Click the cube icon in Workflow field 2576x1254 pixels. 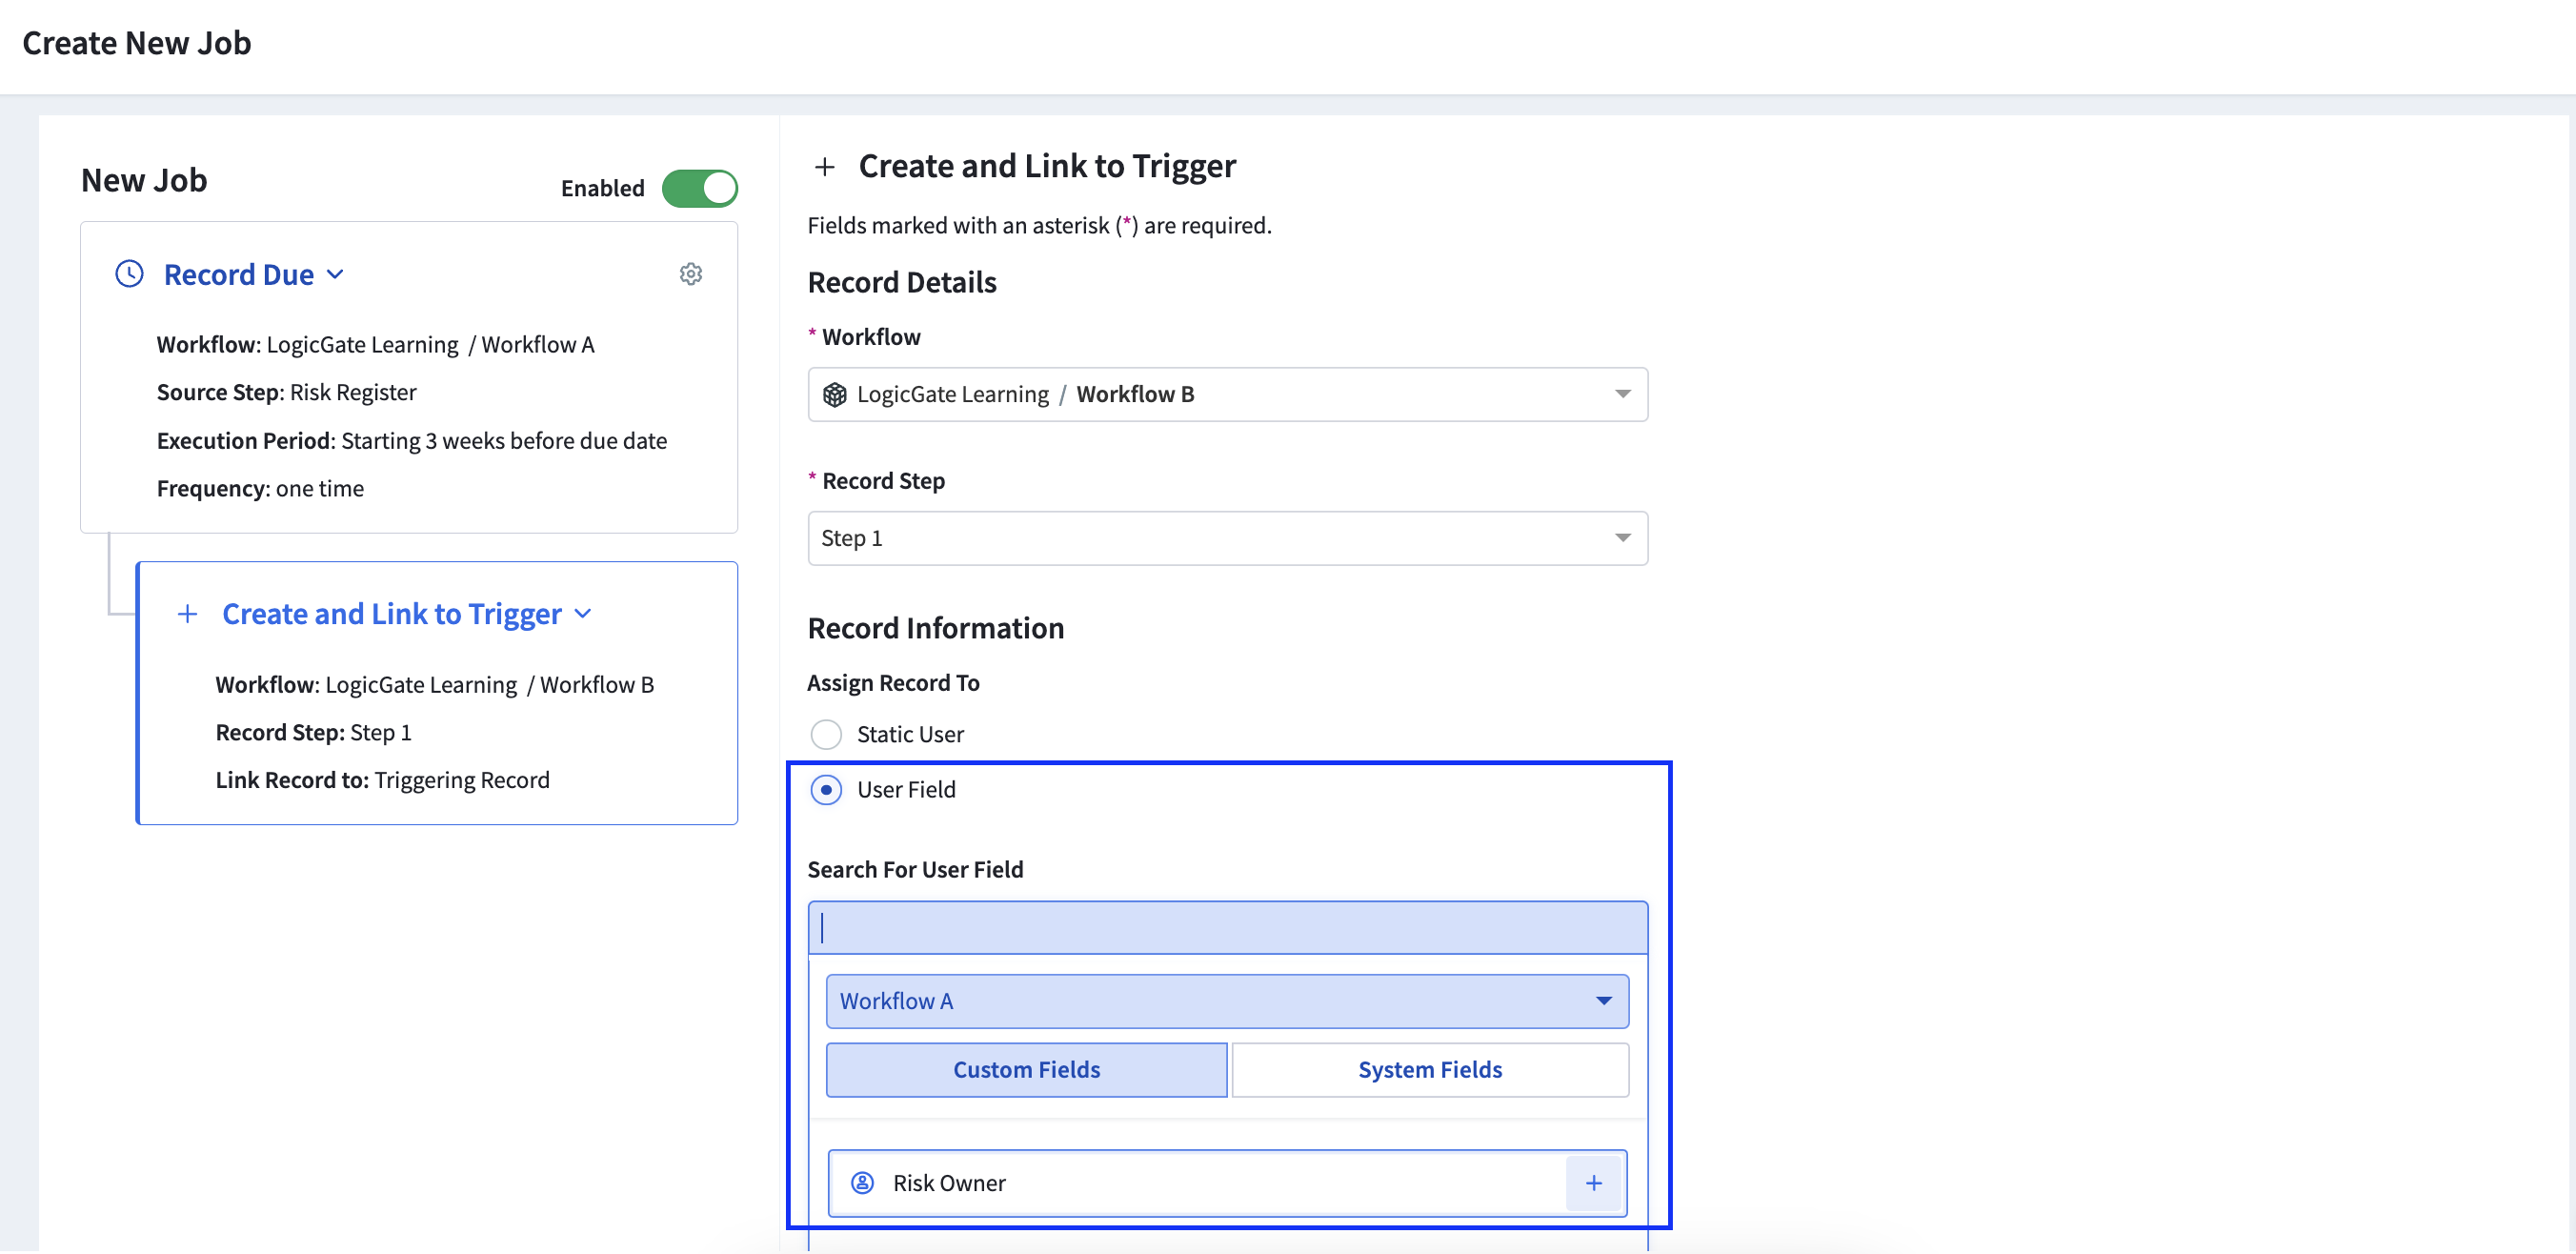tap(834, 395)
